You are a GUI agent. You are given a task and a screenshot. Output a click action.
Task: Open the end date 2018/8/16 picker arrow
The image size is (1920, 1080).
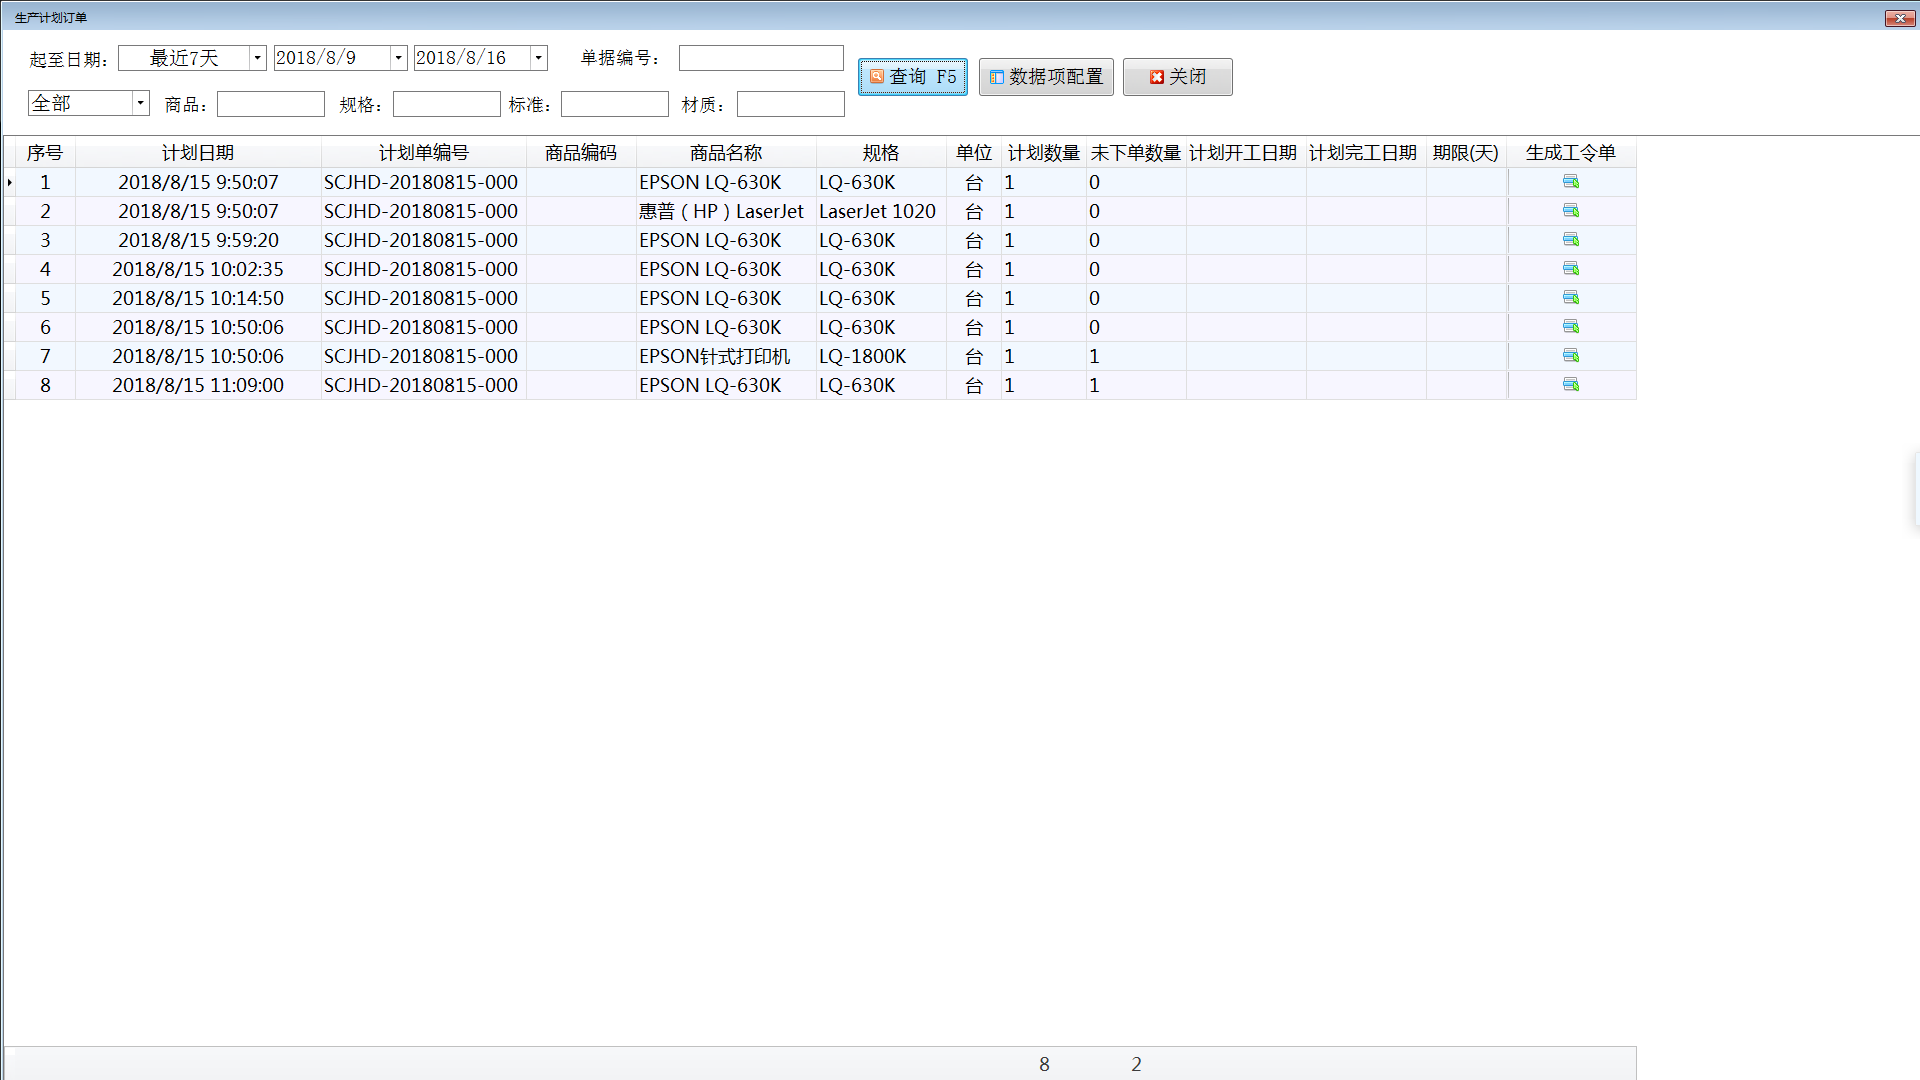pos(538,58)
